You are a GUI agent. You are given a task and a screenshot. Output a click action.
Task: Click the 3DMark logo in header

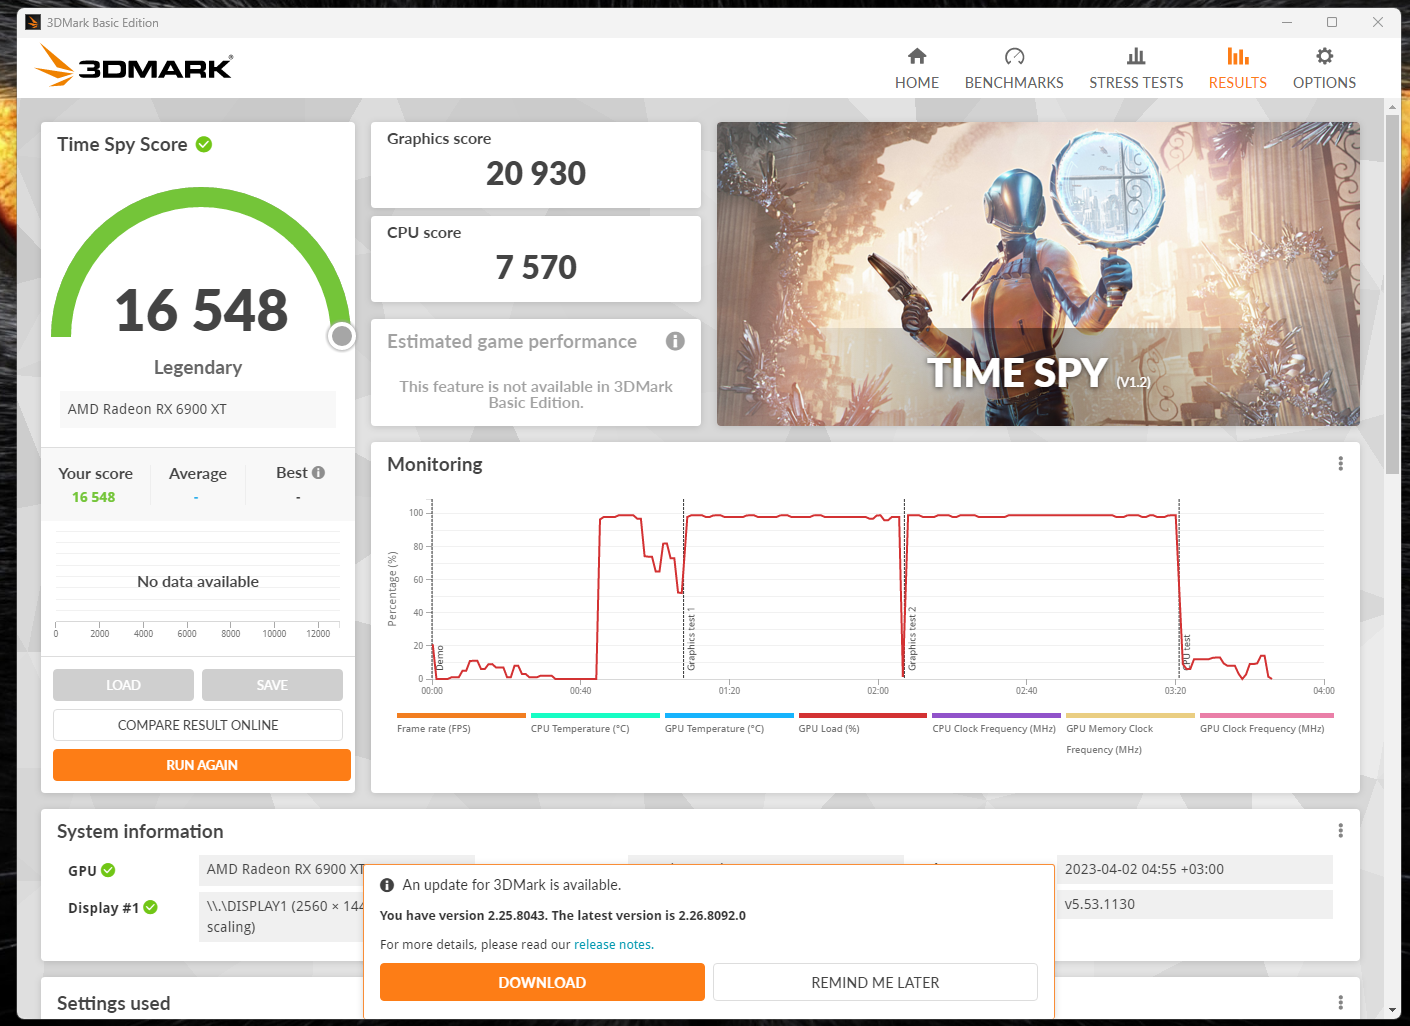134,66
